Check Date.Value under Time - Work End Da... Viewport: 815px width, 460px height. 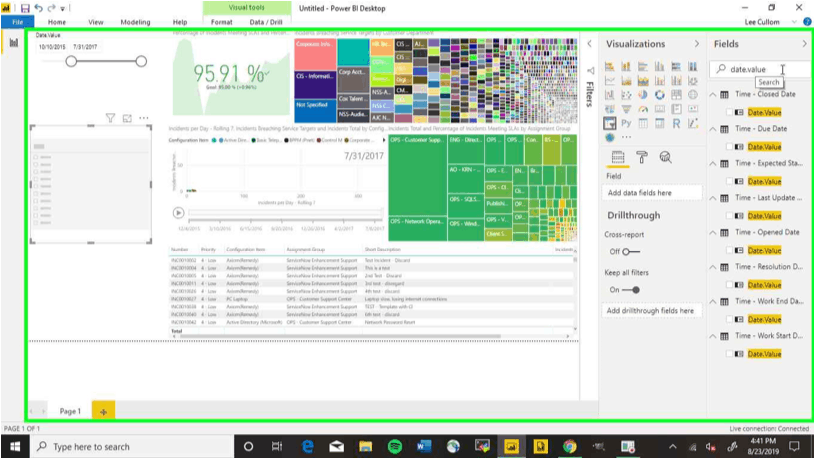point(730,320)
